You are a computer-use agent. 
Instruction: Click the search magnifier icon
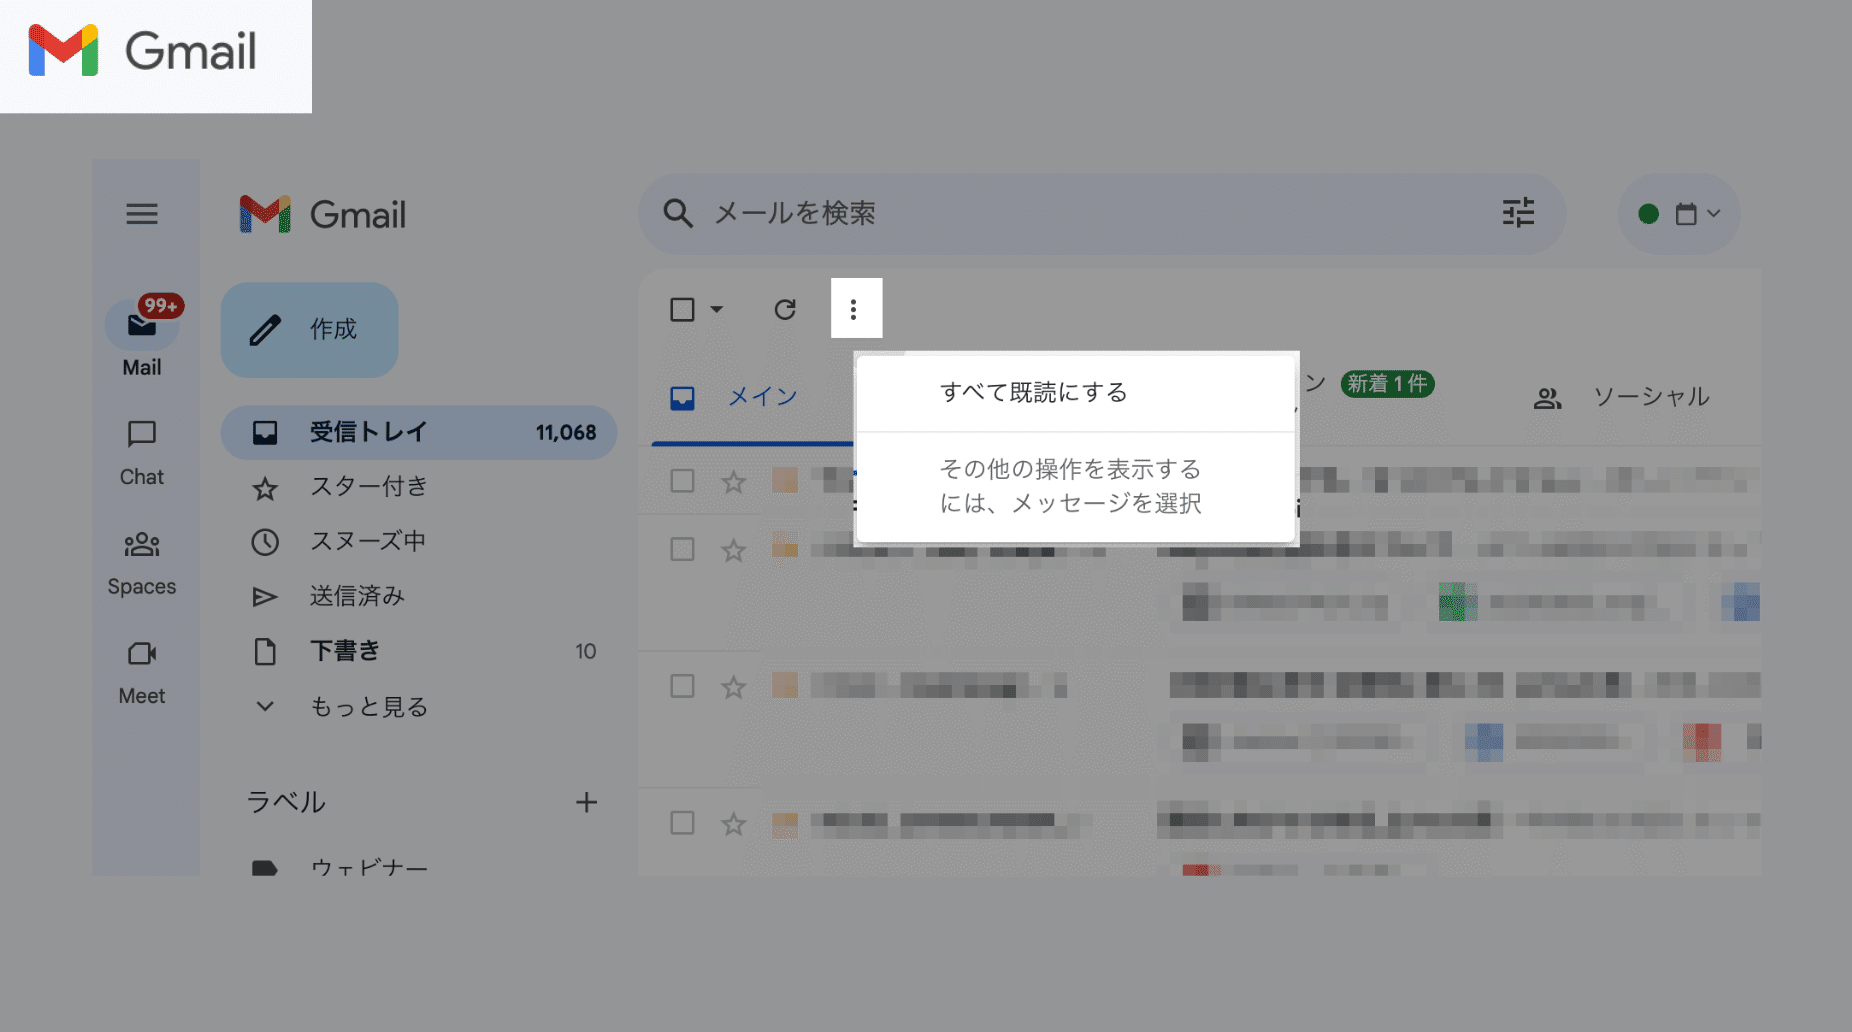pyautogui.click(x=678, y=213)
